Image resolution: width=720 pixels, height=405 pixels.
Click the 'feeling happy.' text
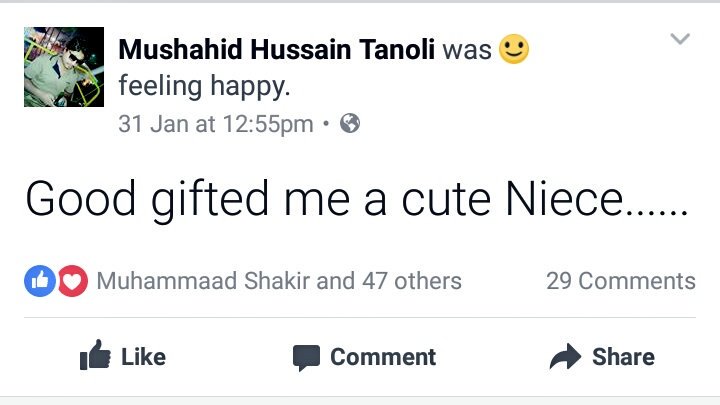click(204, 86)
